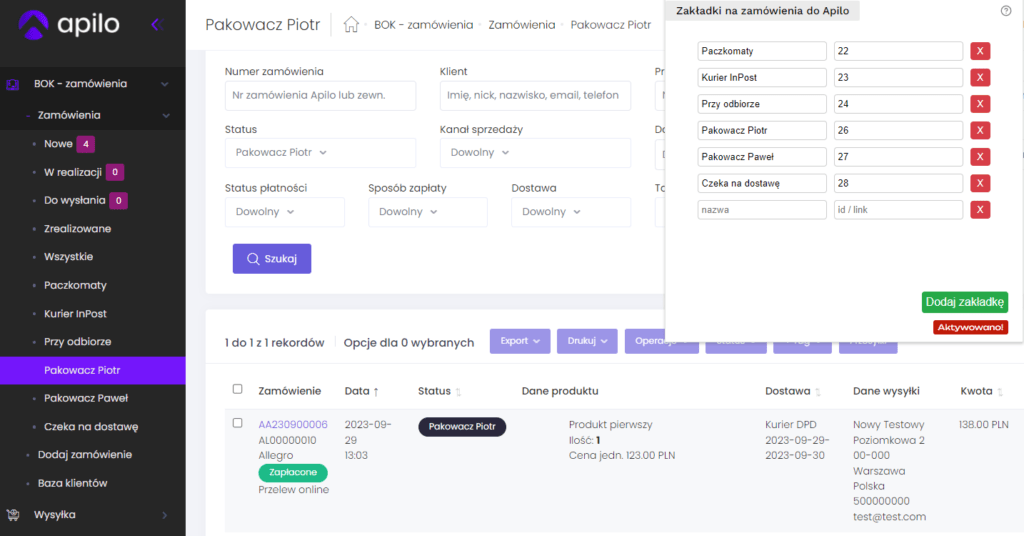Open order link AA230900006
1024x536 pixels.
tap(293, 425)
